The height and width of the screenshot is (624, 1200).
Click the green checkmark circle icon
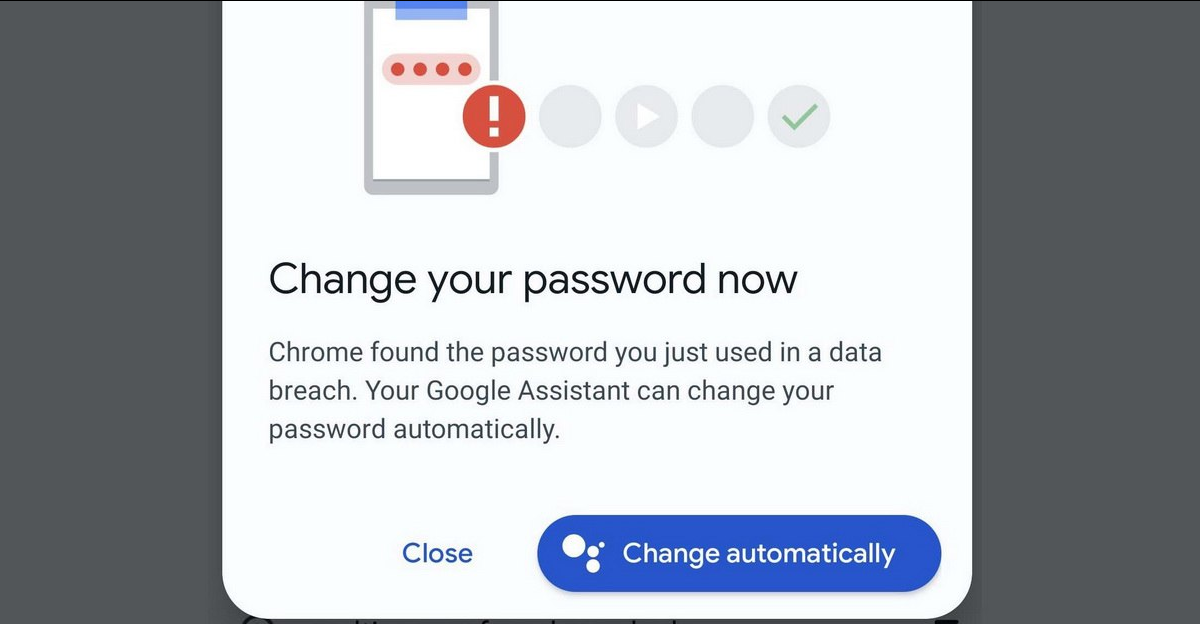pos(798,117)
